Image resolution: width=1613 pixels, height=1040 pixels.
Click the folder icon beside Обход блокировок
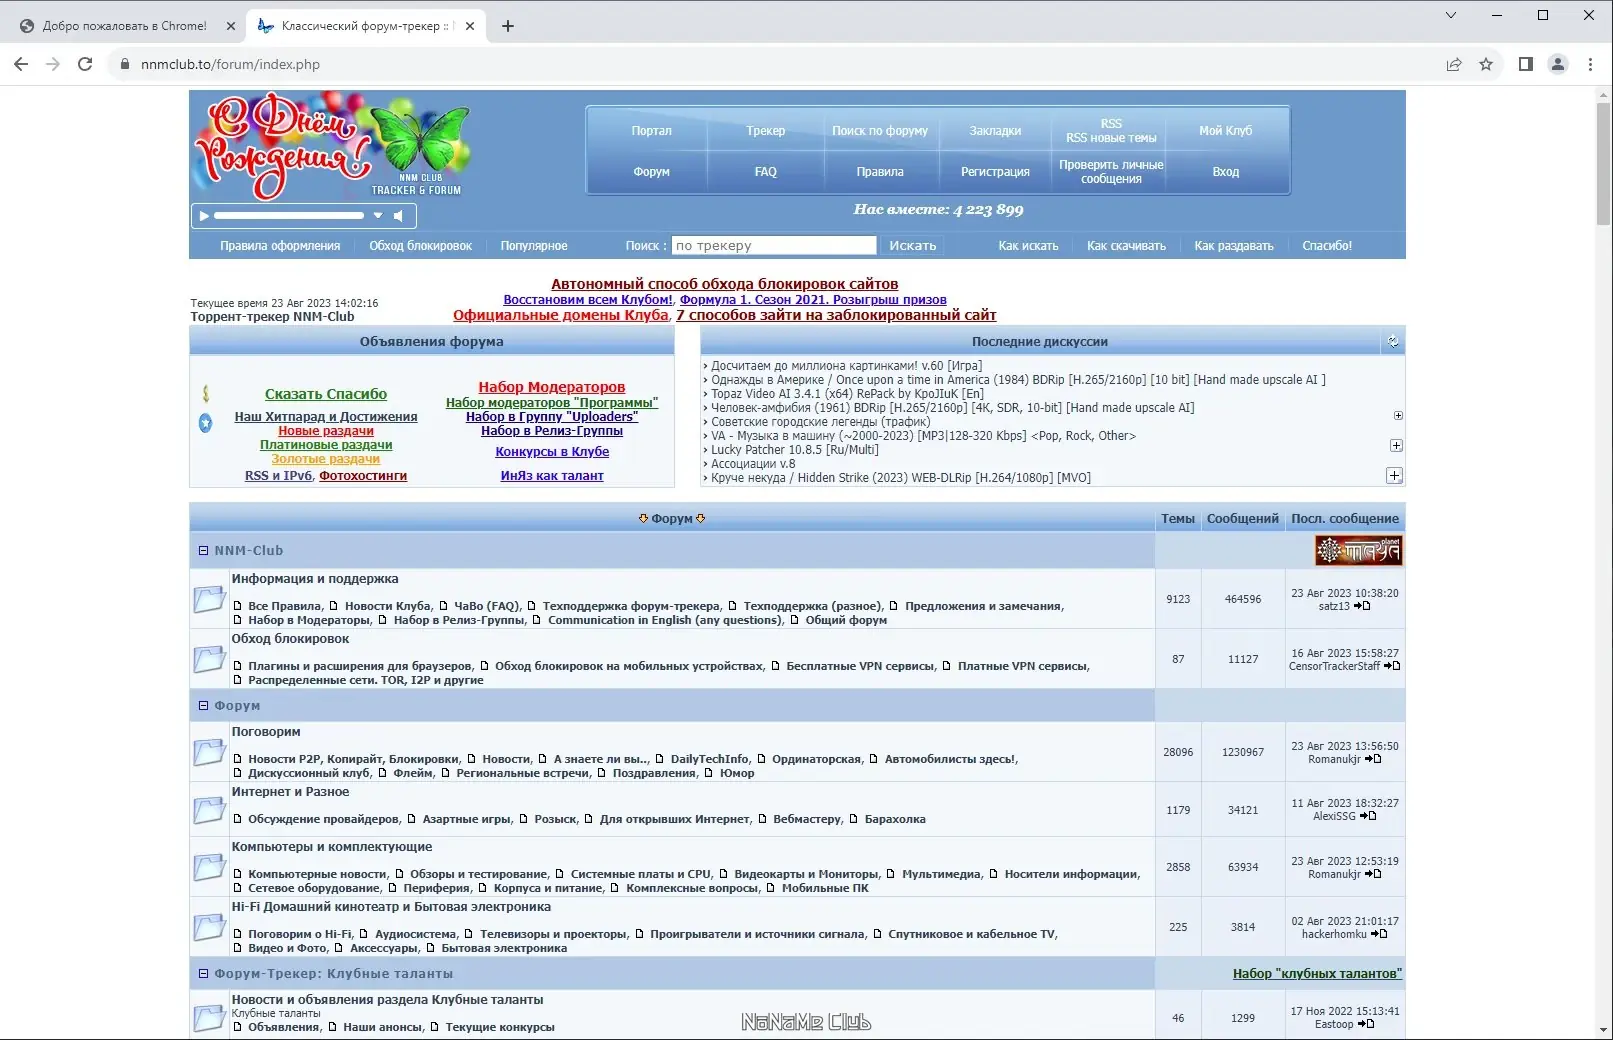pos(209,660)
